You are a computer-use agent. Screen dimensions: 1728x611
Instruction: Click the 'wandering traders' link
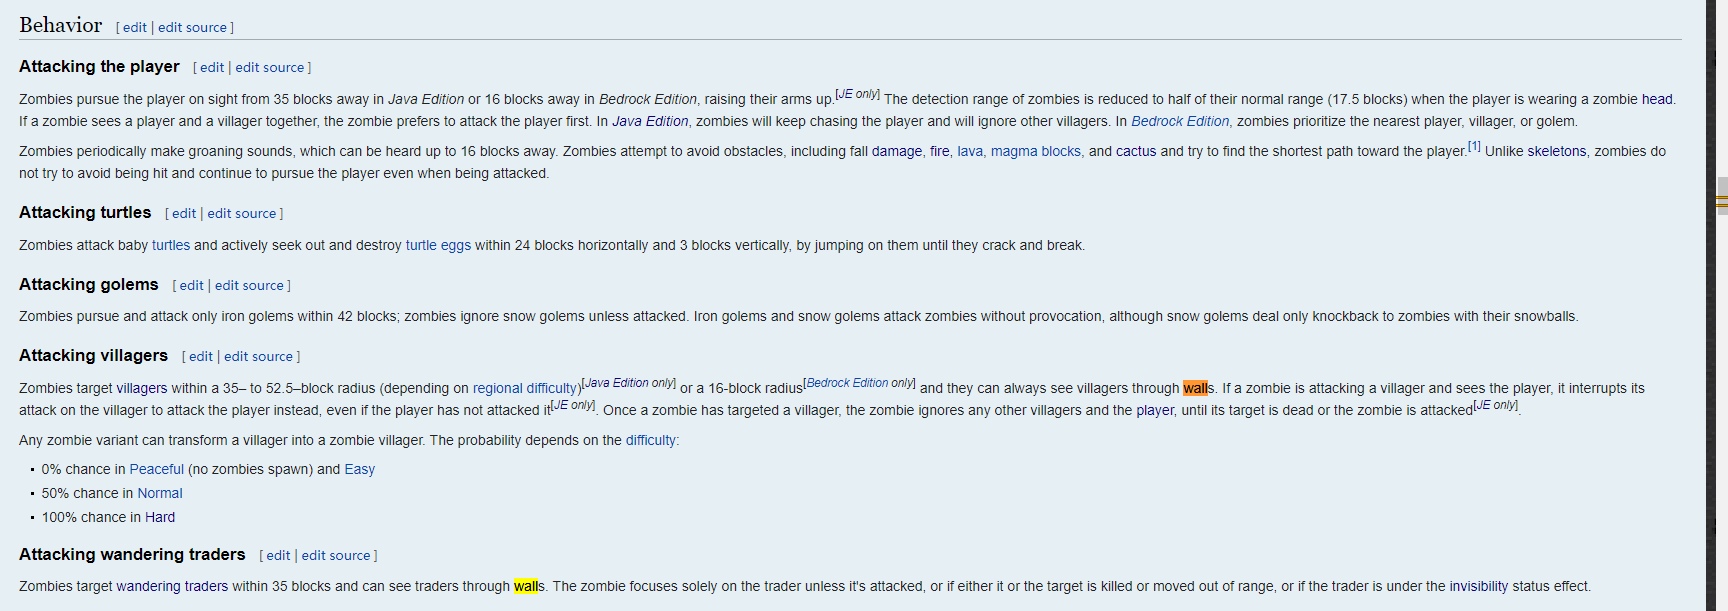coord(172,587)
